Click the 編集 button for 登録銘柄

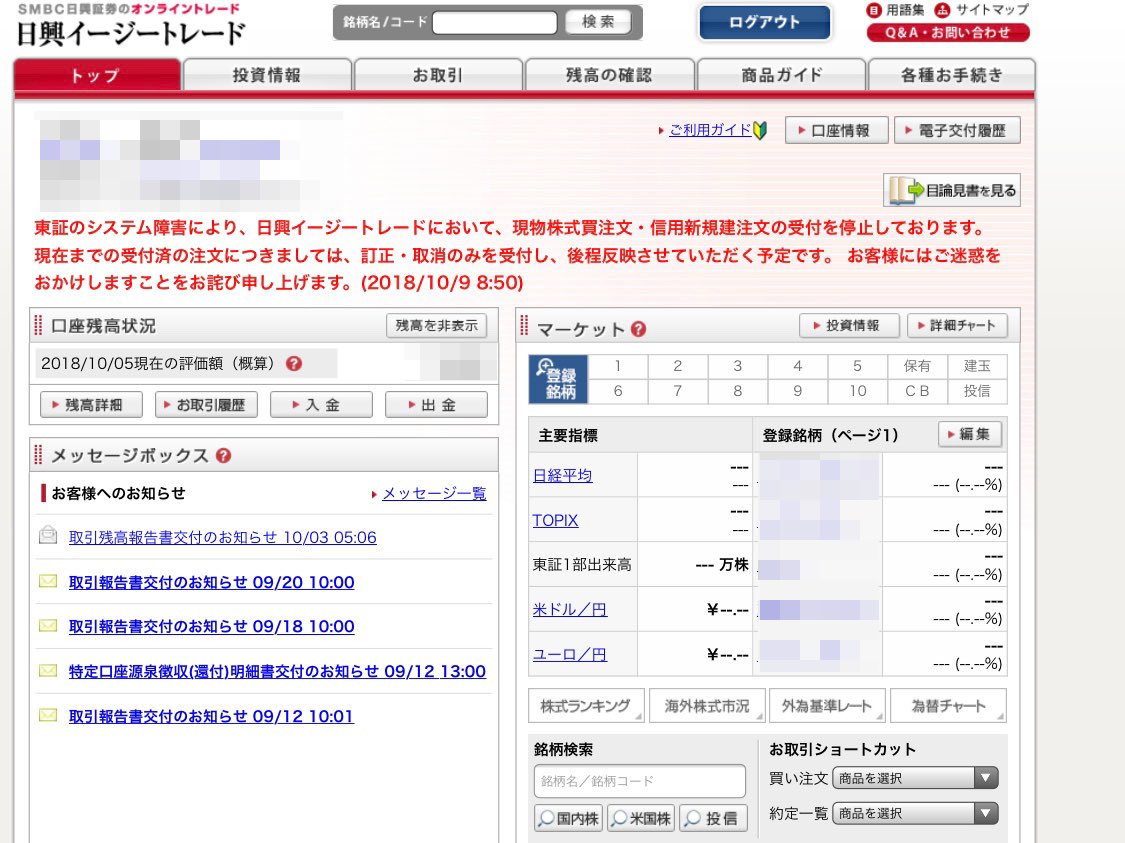970,434
